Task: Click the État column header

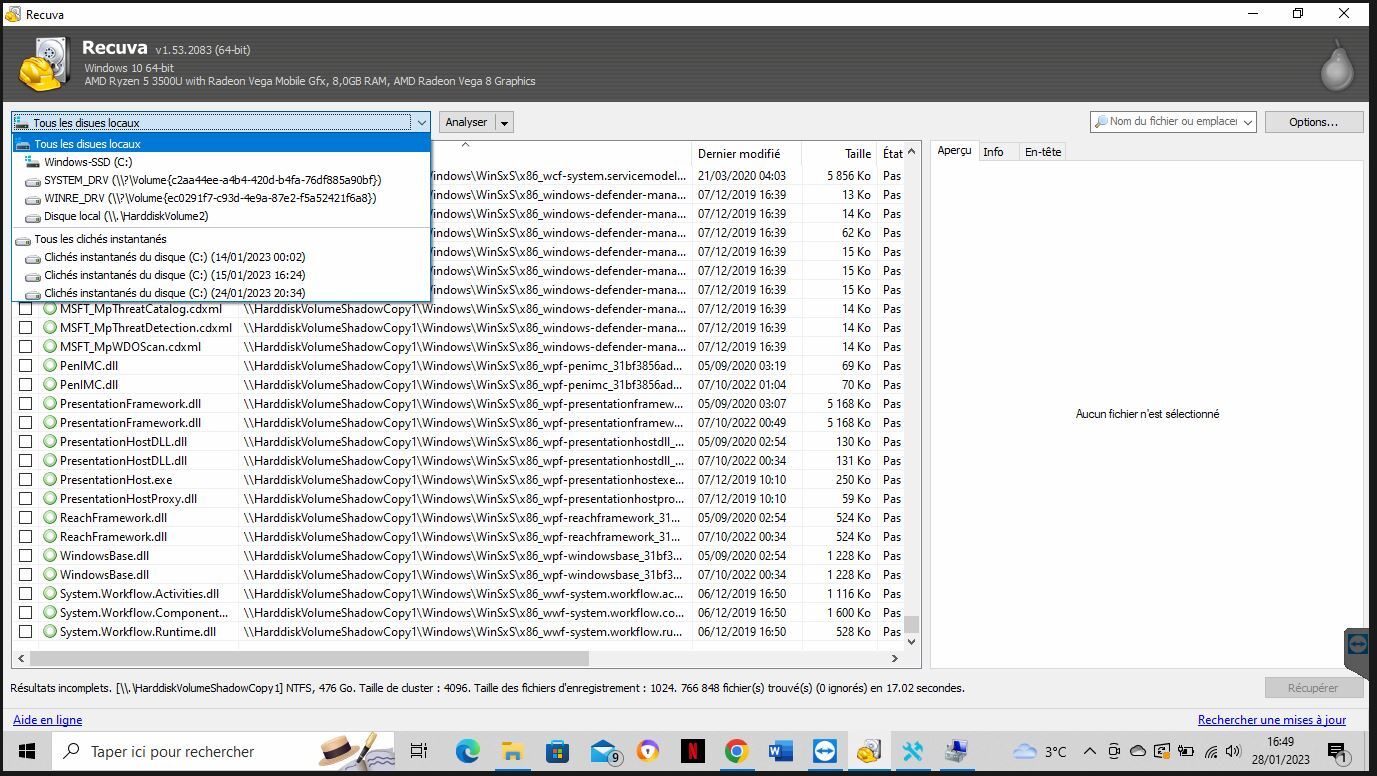Action: pos(892,154)
